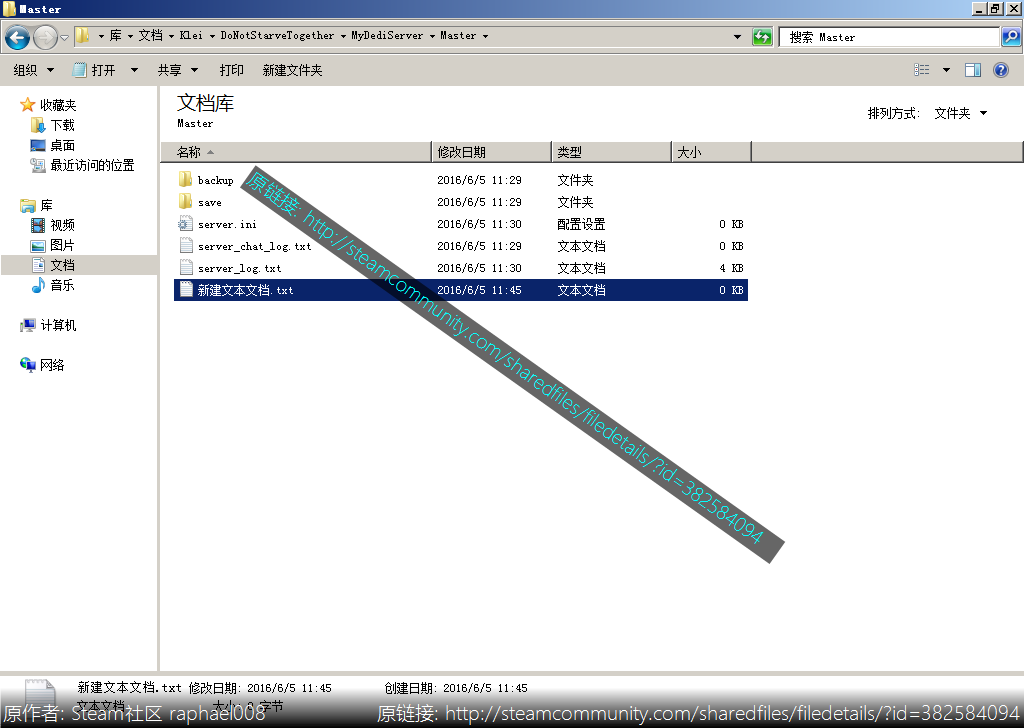Screen dimensions: 1024x728
Task: Go back with the blue Back arrow
Action: click(x=18, y=37)
